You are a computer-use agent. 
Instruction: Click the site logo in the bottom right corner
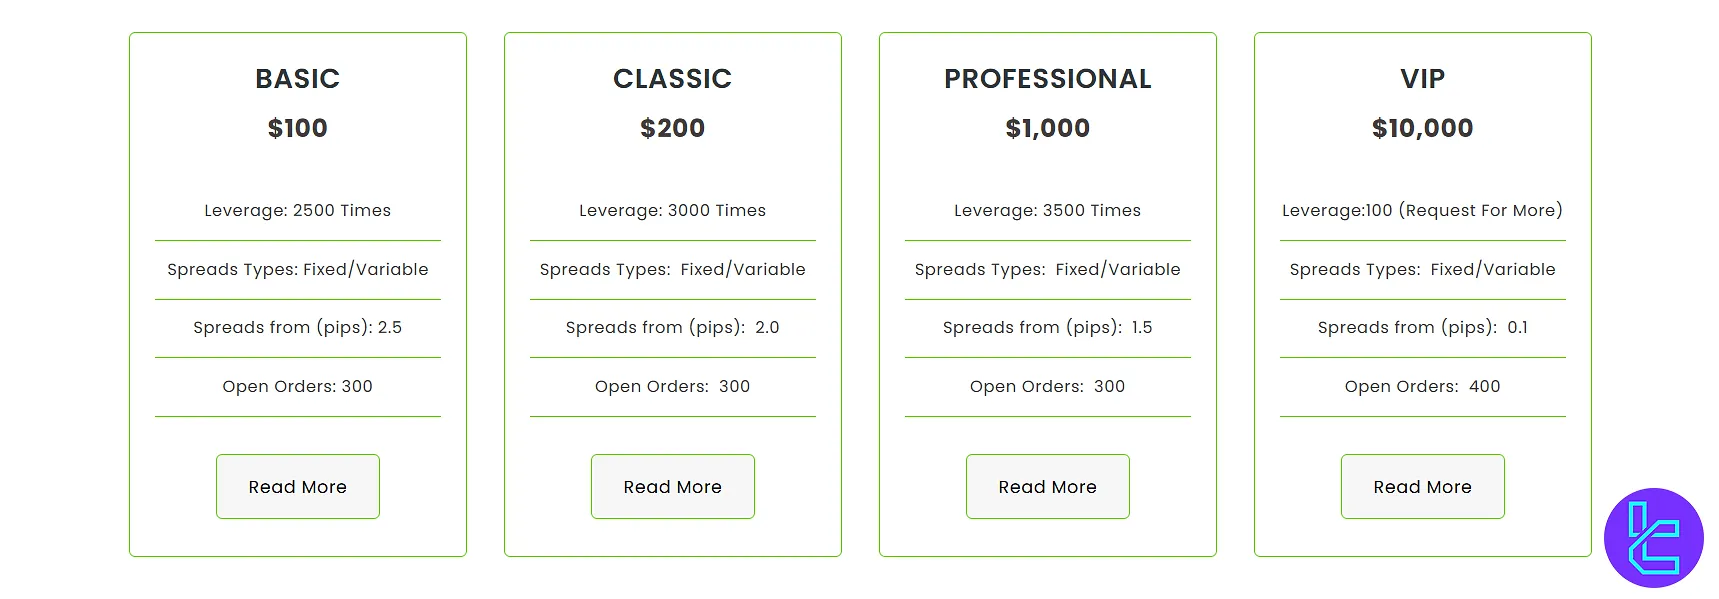click(x=1653, y=538)
